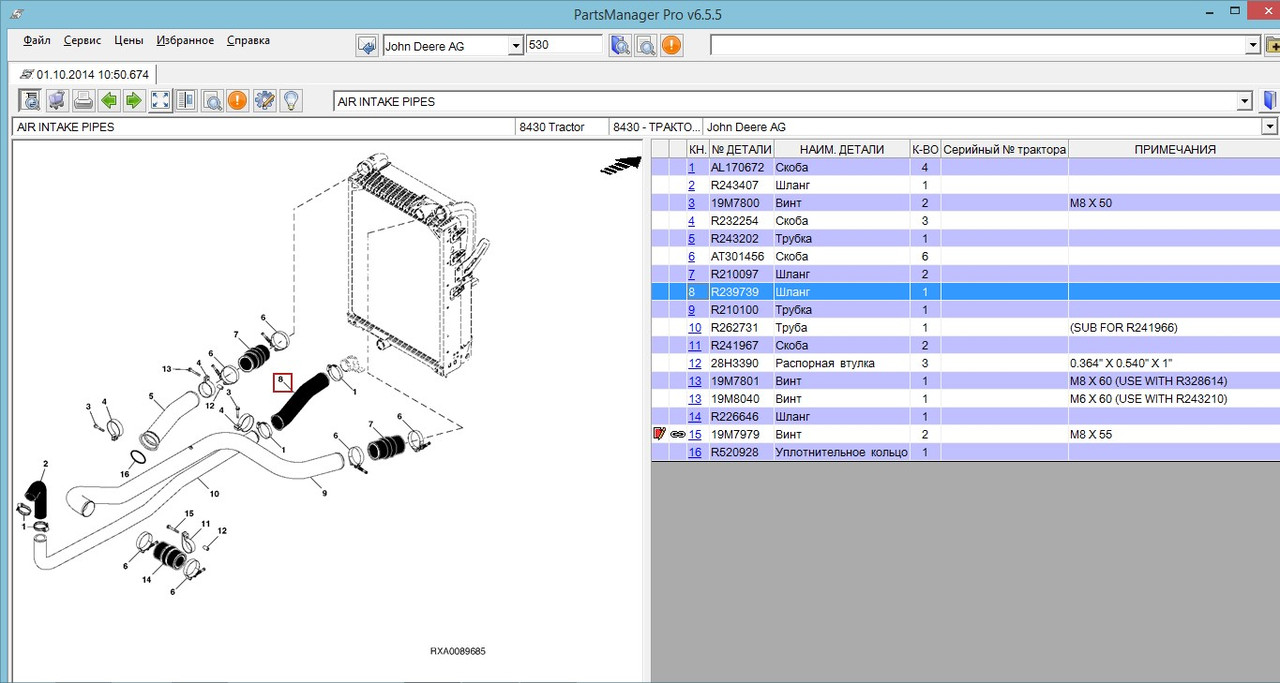1280x683 pixels.
Task: Click the blue book icon at right edge
Action: 1270,101
